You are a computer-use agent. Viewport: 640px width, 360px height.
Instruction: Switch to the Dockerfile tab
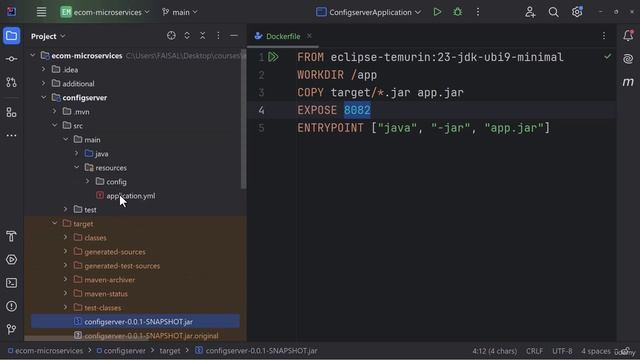click(283, 36)
